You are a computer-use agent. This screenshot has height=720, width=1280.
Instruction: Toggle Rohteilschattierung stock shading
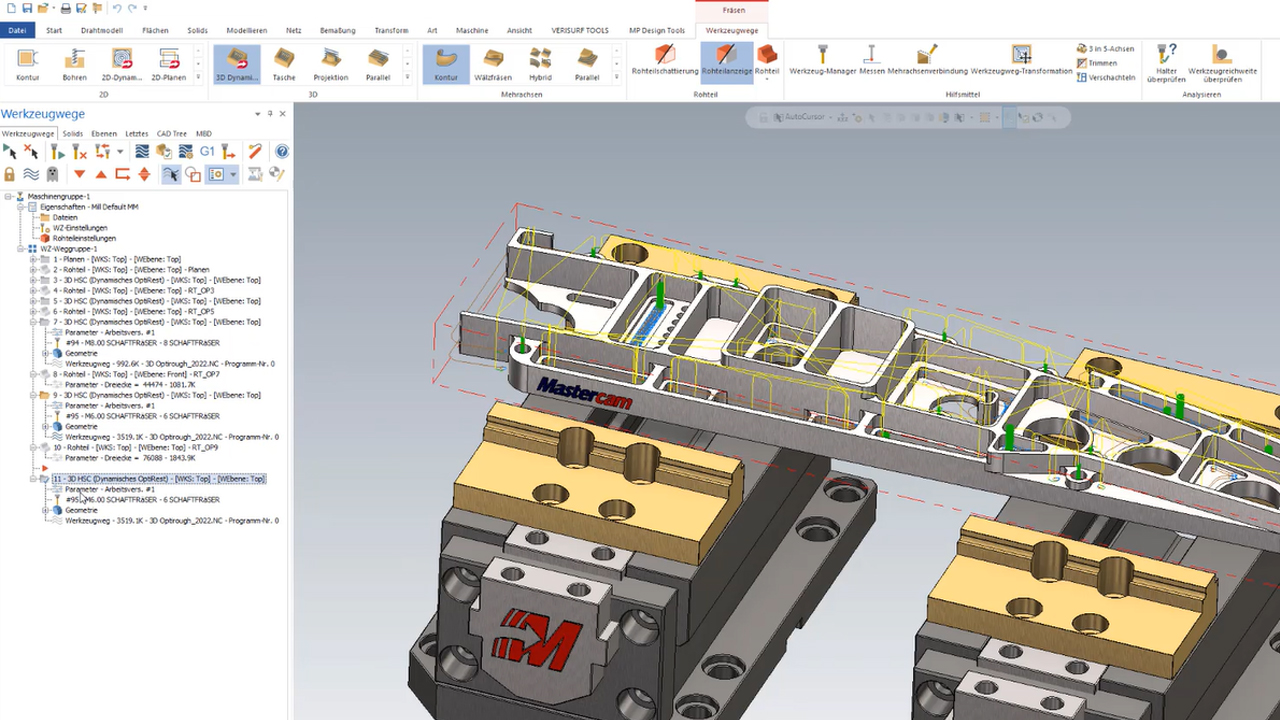665,60
